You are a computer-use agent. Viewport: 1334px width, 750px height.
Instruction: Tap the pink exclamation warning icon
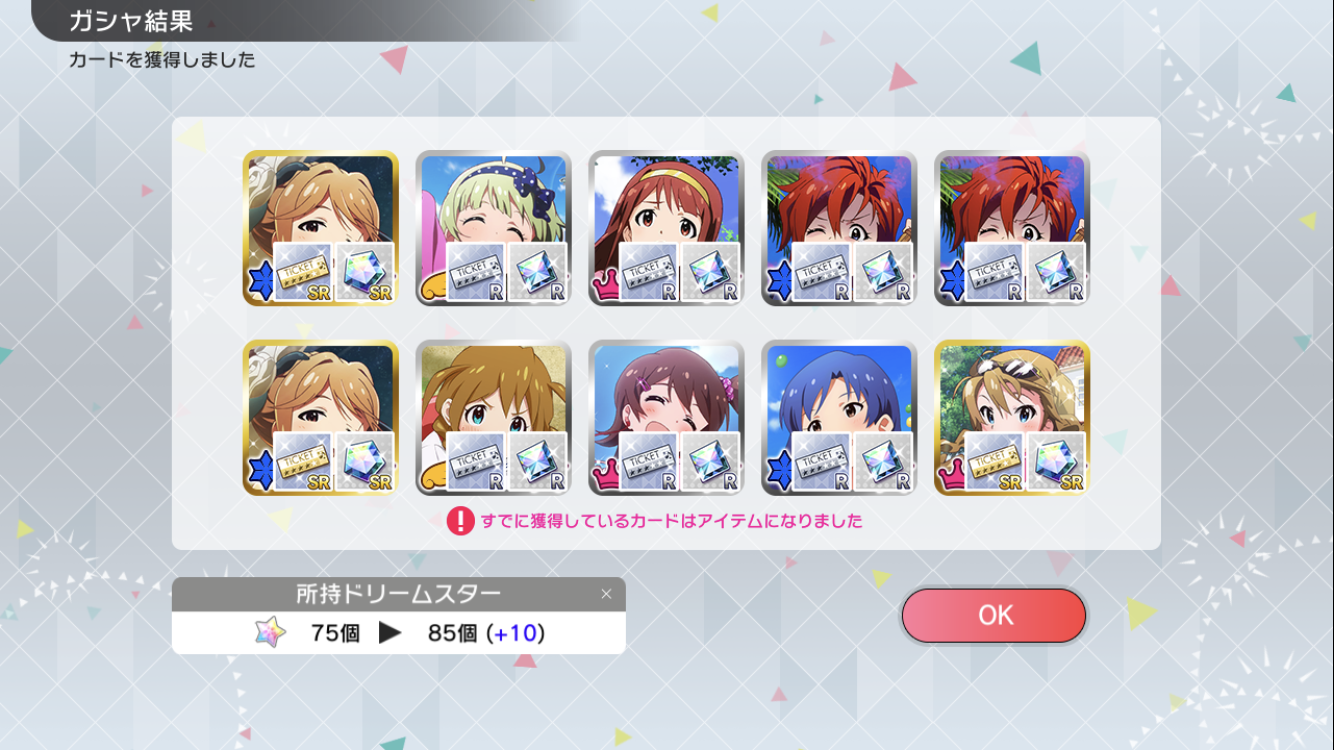tap(460, 520)
